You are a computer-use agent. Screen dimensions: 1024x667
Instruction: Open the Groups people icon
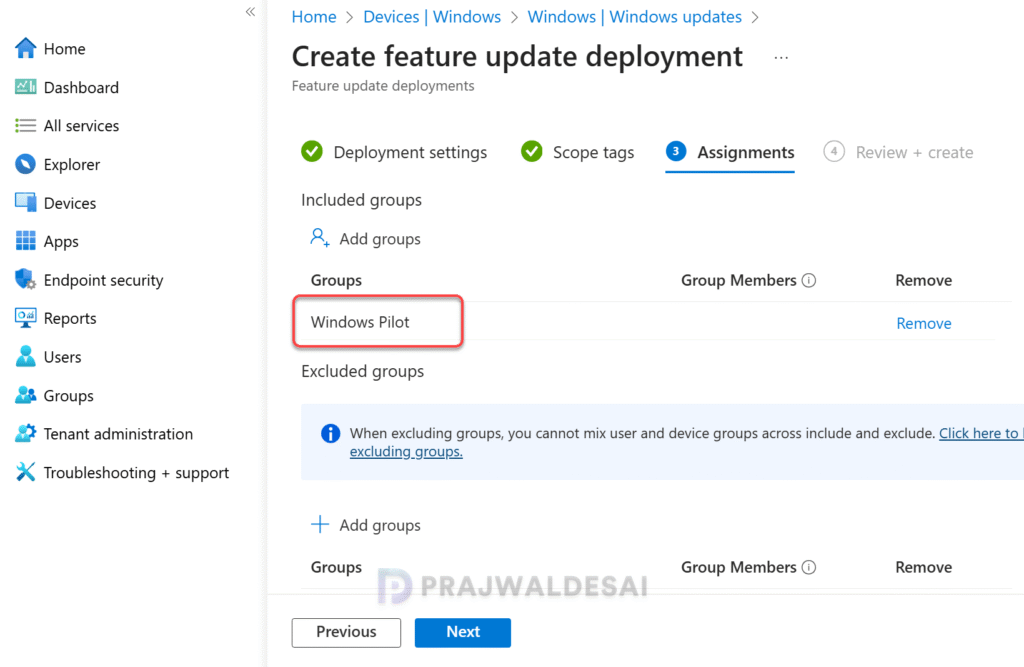[25, 395]
